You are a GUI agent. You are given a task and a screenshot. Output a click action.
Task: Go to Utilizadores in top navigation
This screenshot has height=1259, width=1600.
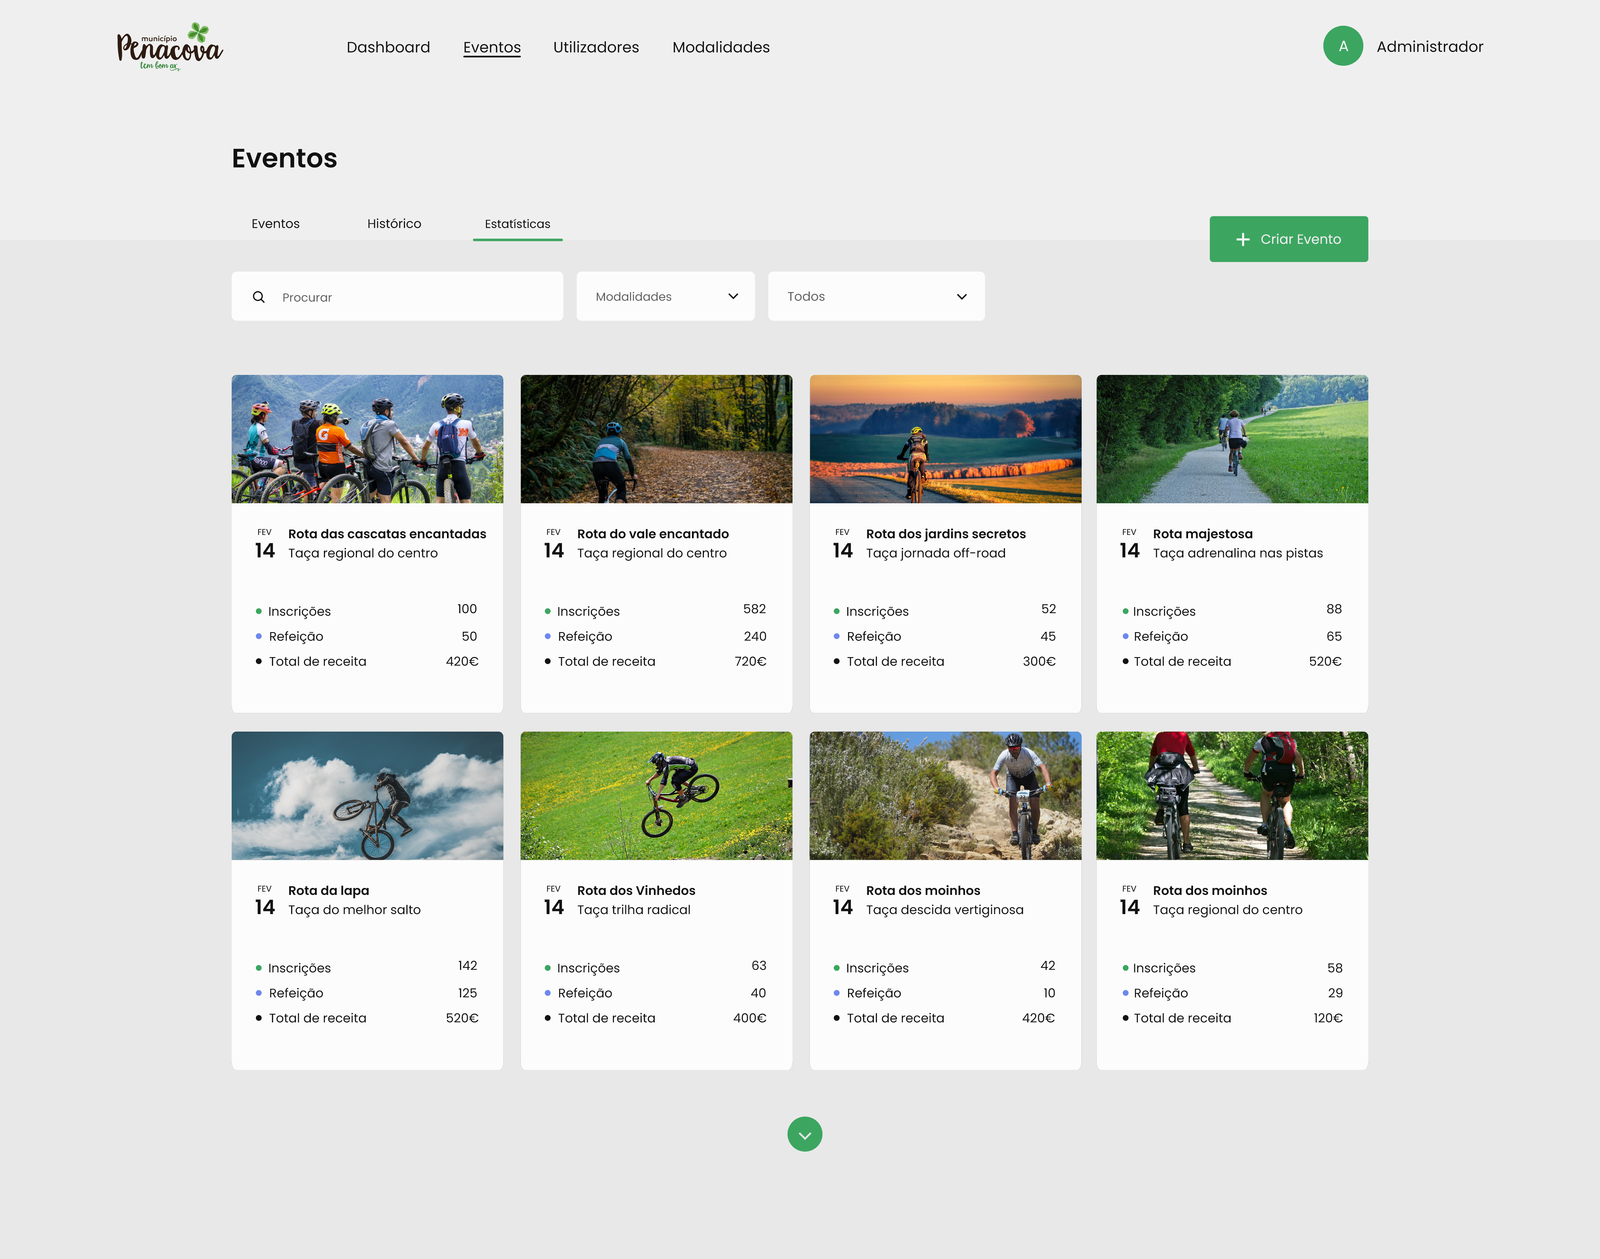(x=596, y=47)
